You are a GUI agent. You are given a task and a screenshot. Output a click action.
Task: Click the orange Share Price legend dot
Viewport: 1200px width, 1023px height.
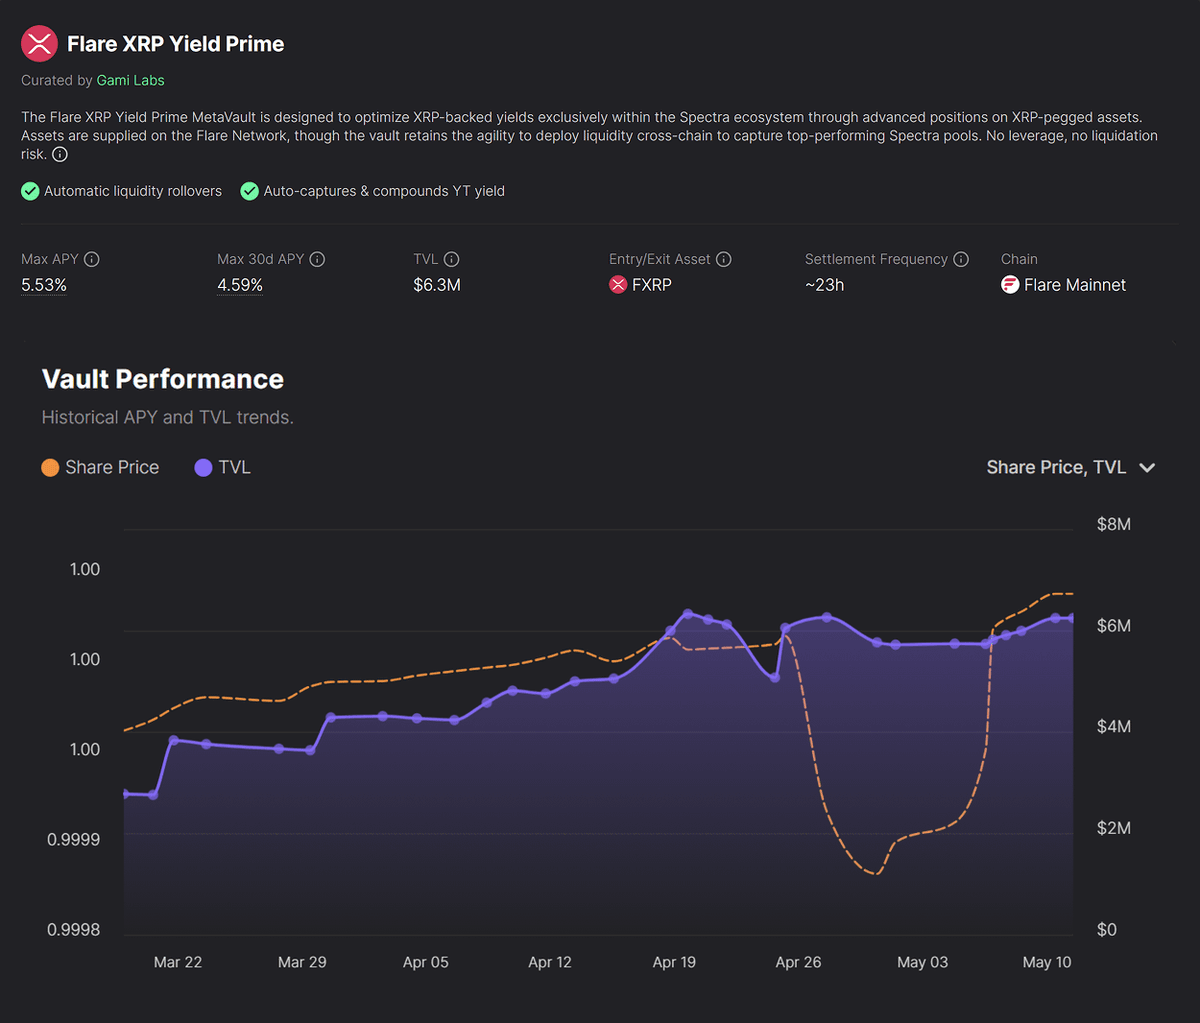pos(50,467)
